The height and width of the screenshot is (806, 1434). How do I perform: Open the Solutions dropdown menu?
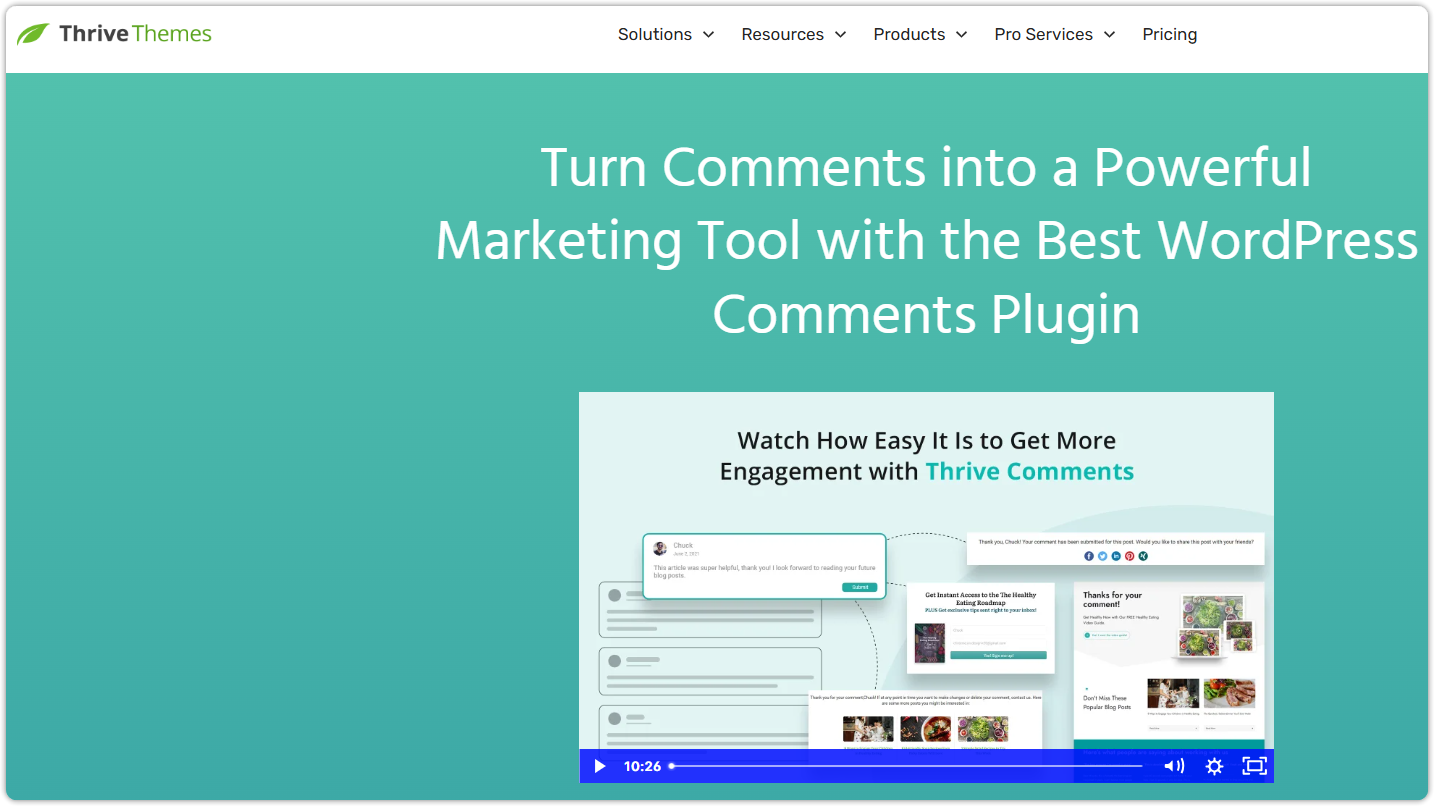click(666, 34)
